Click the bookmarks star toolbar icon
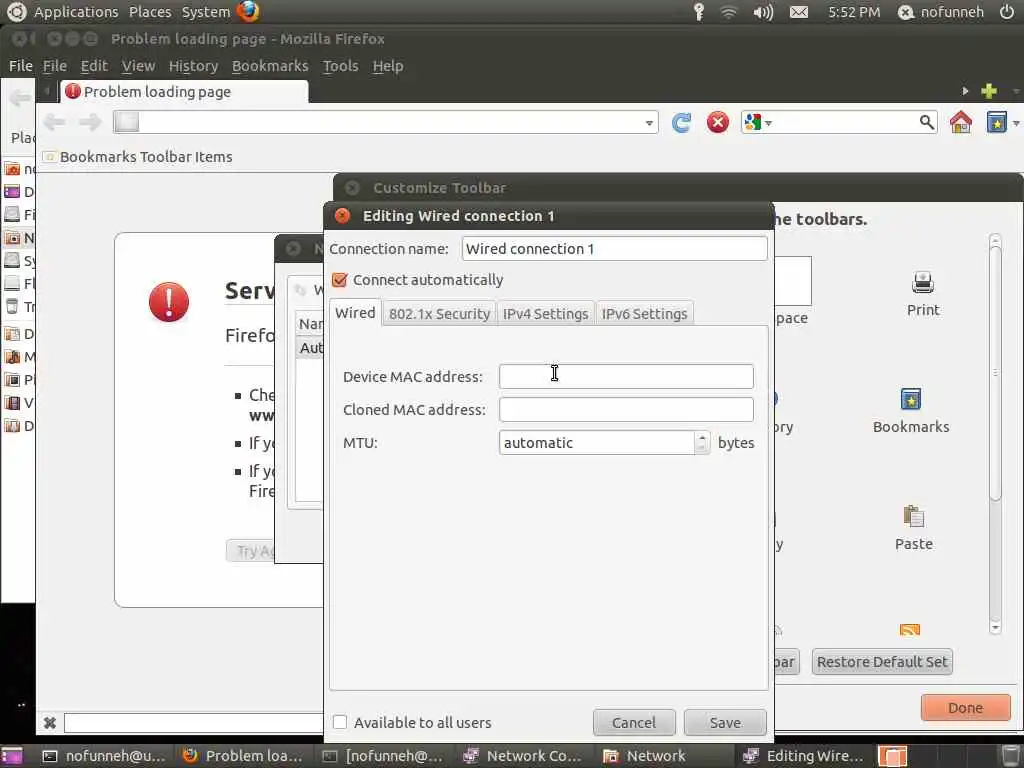1024x768 pixels. pos(997,122)
